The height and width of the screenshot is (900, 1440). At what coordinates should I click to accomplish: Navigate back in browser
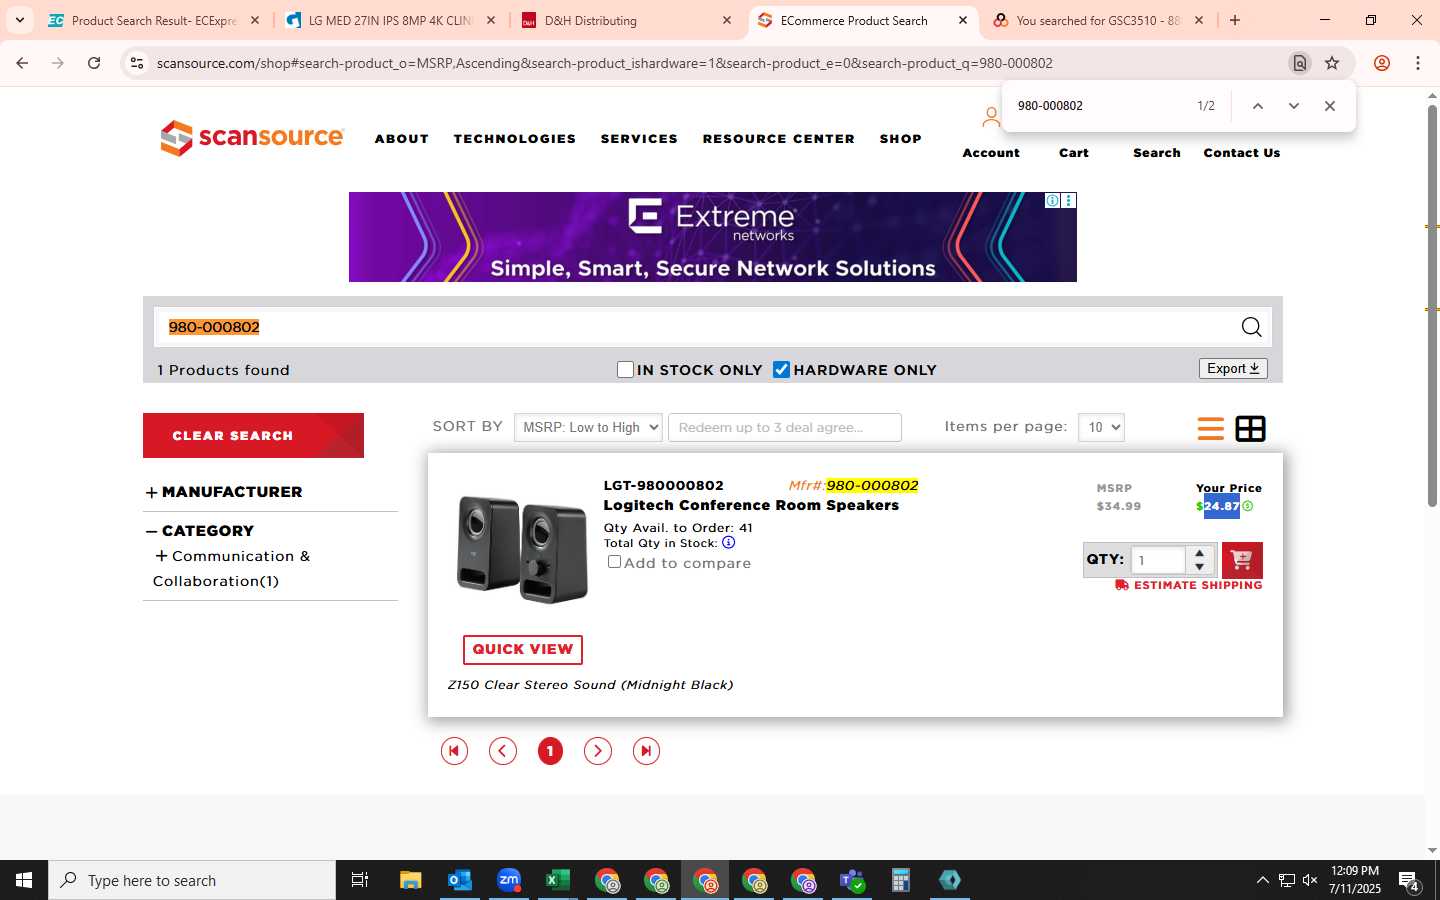[22, 63]
